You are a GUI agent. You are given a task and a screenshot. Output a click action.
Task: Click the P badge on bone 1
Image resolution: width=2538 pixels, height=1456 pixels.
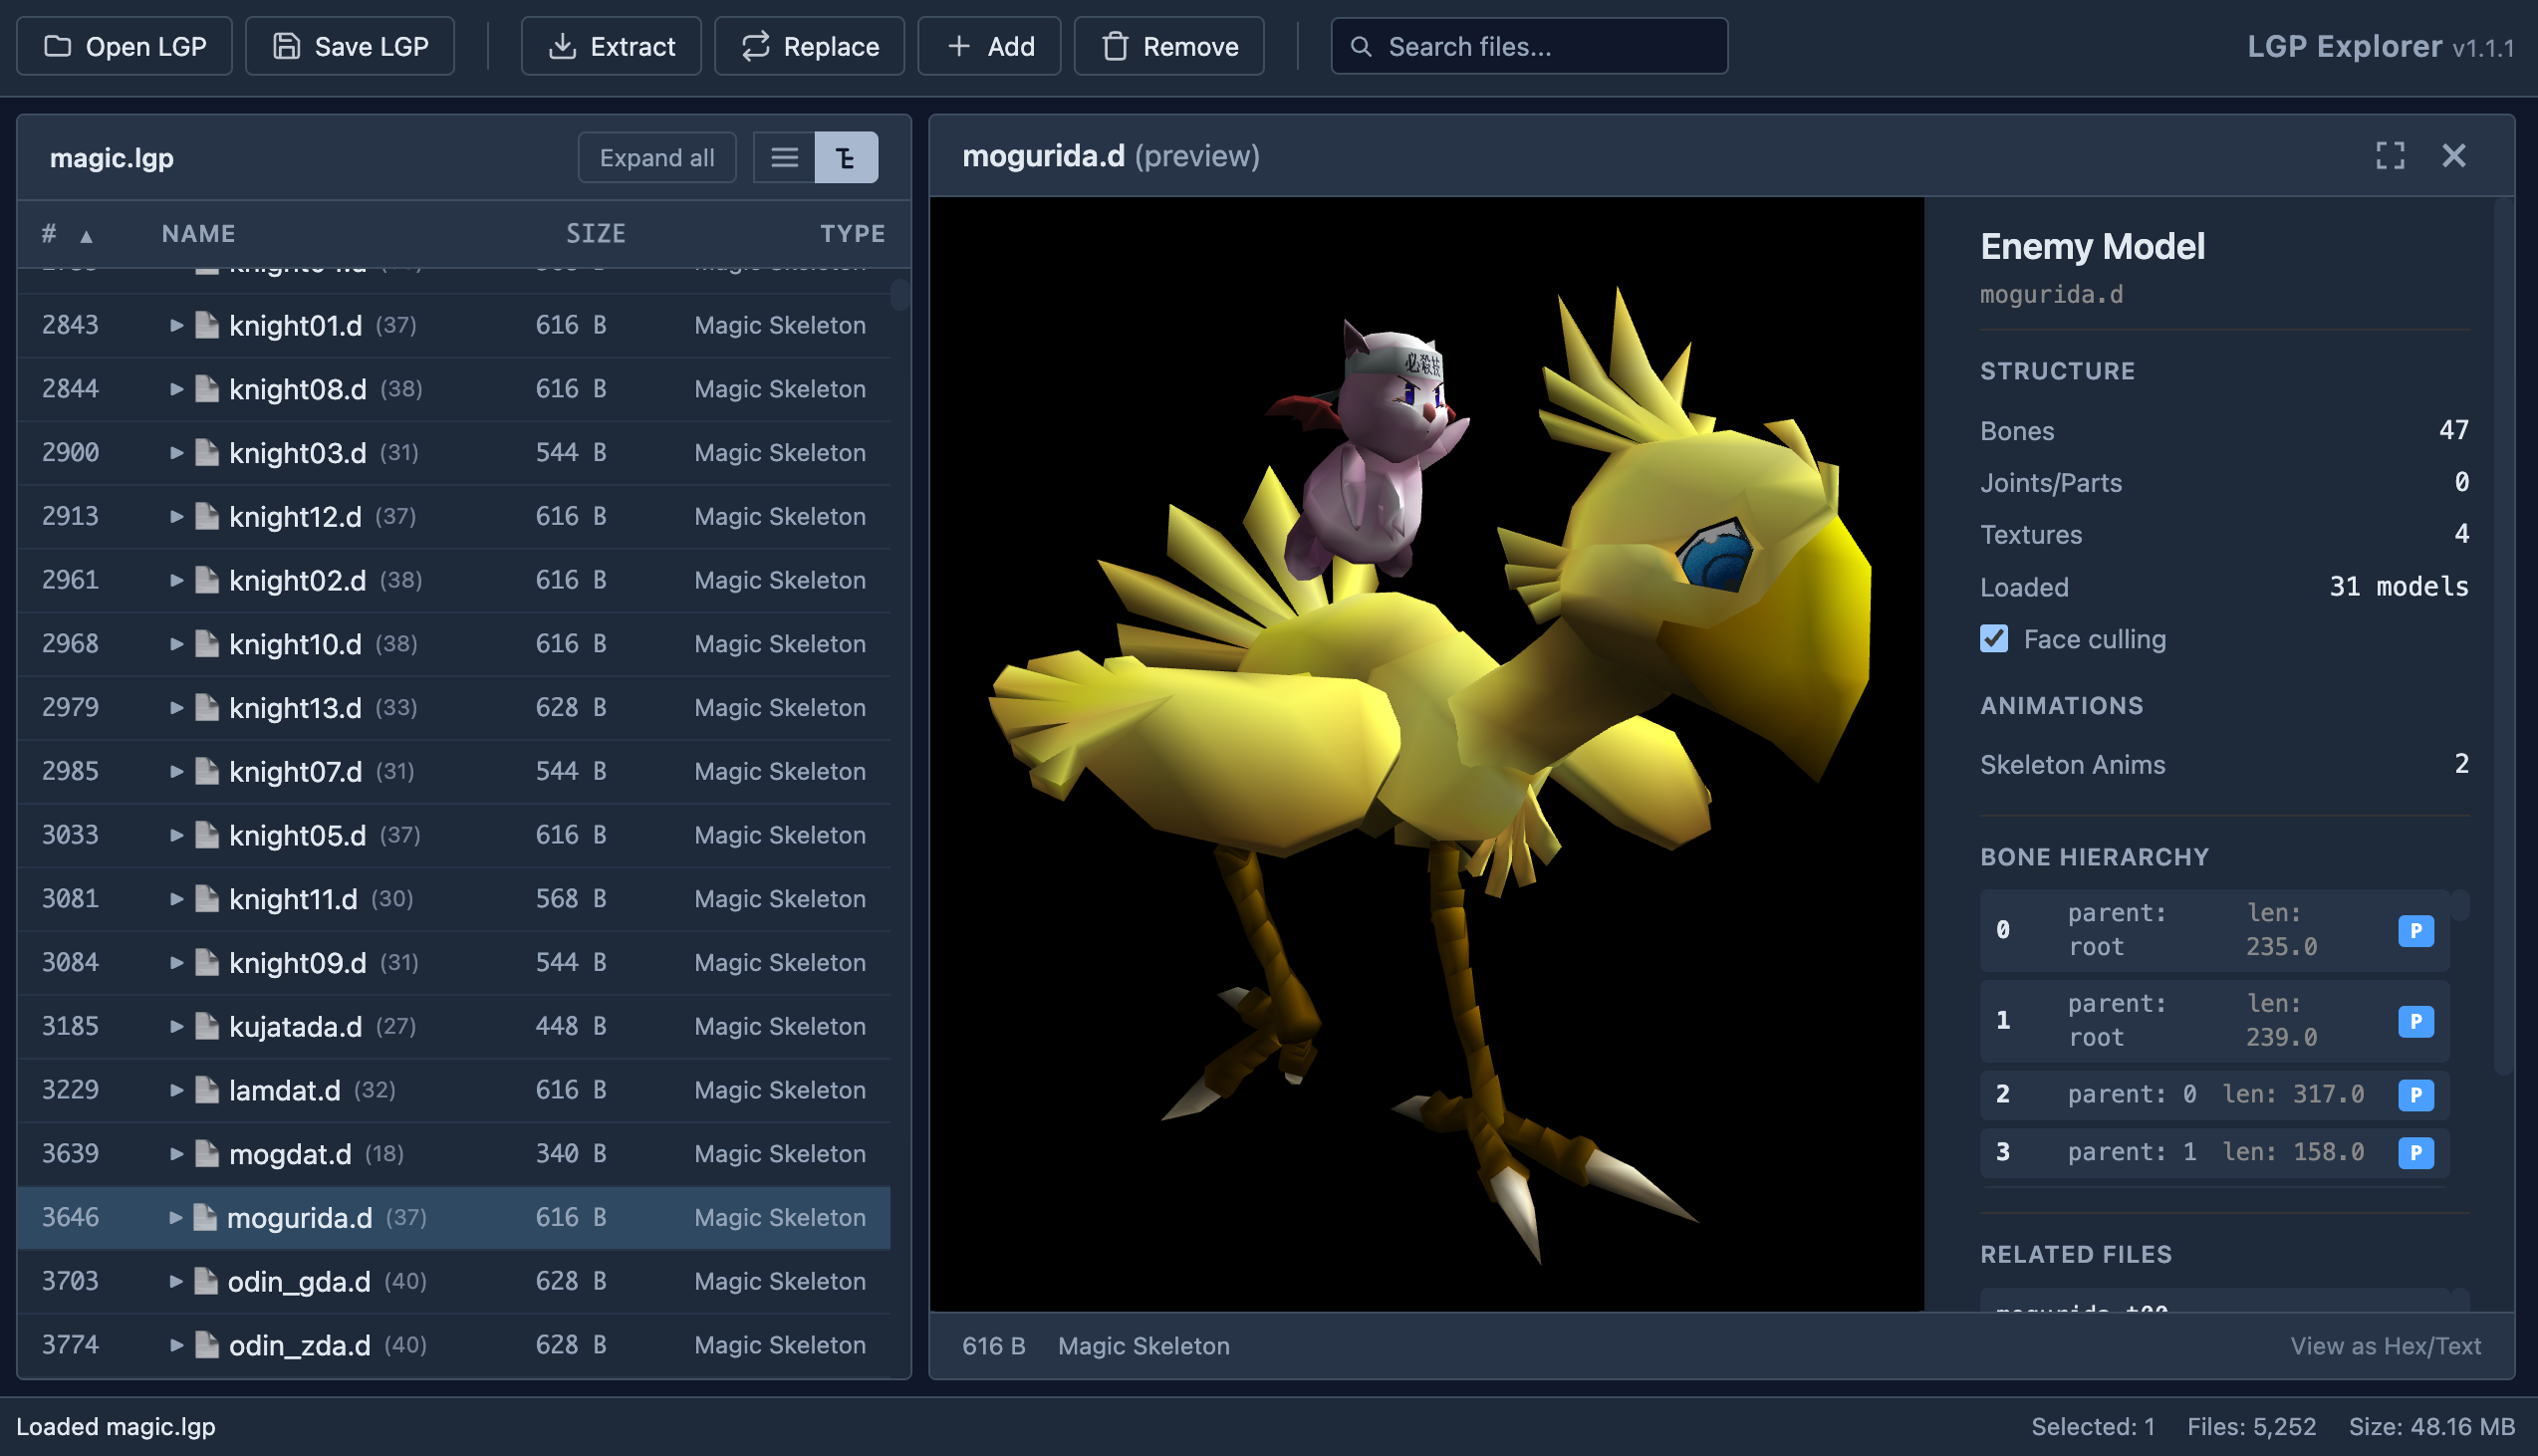[x=2415, y=1021]
